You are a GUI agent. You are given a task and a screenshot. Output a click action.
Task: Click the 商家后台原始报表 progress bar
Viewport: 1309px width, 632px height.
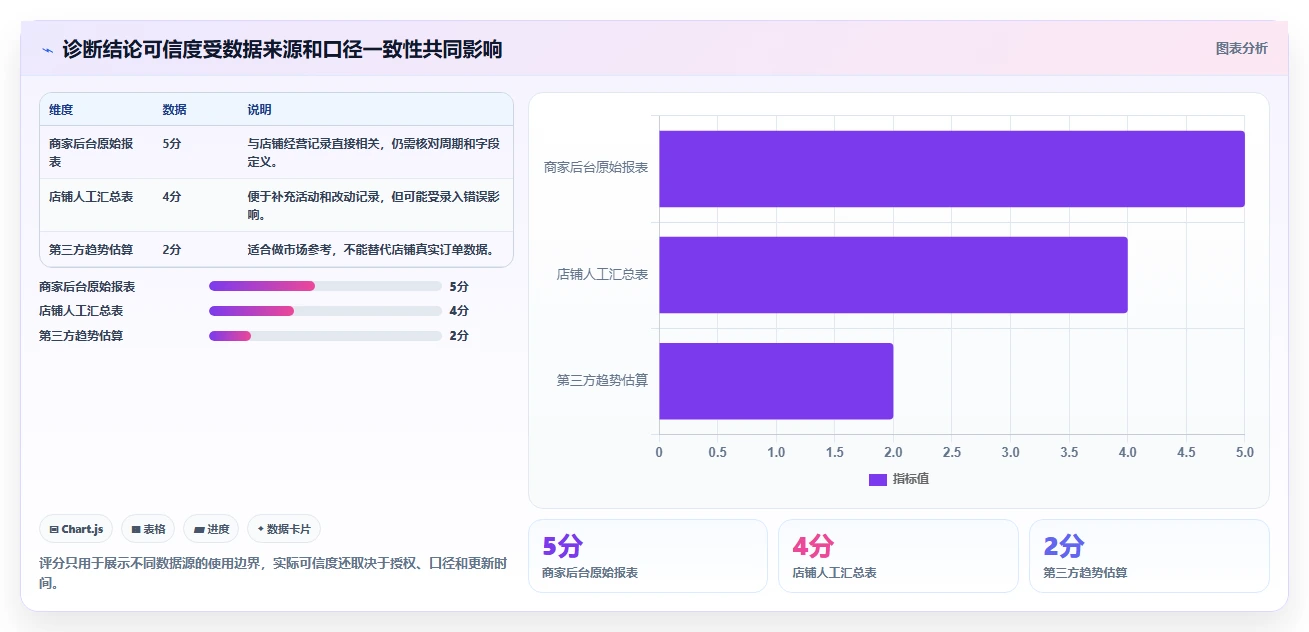pos(325,286)
